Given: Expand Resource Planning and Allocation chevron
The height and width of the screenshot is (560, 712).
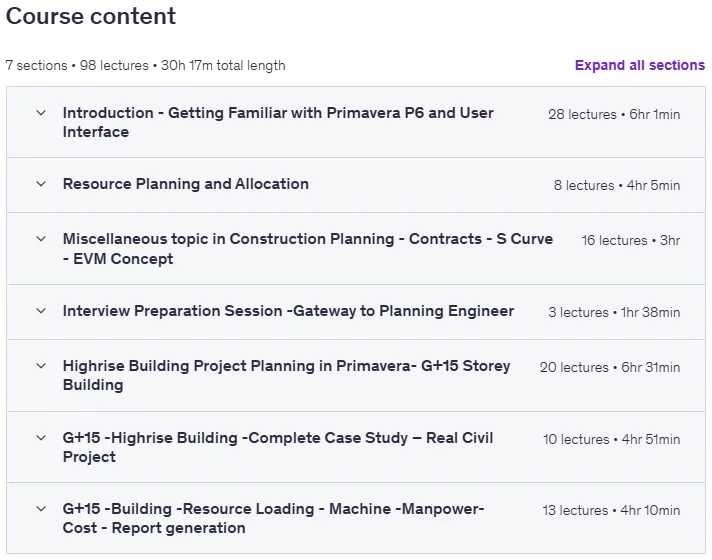Looking at the screenshot, I should [x=41, y=184].
